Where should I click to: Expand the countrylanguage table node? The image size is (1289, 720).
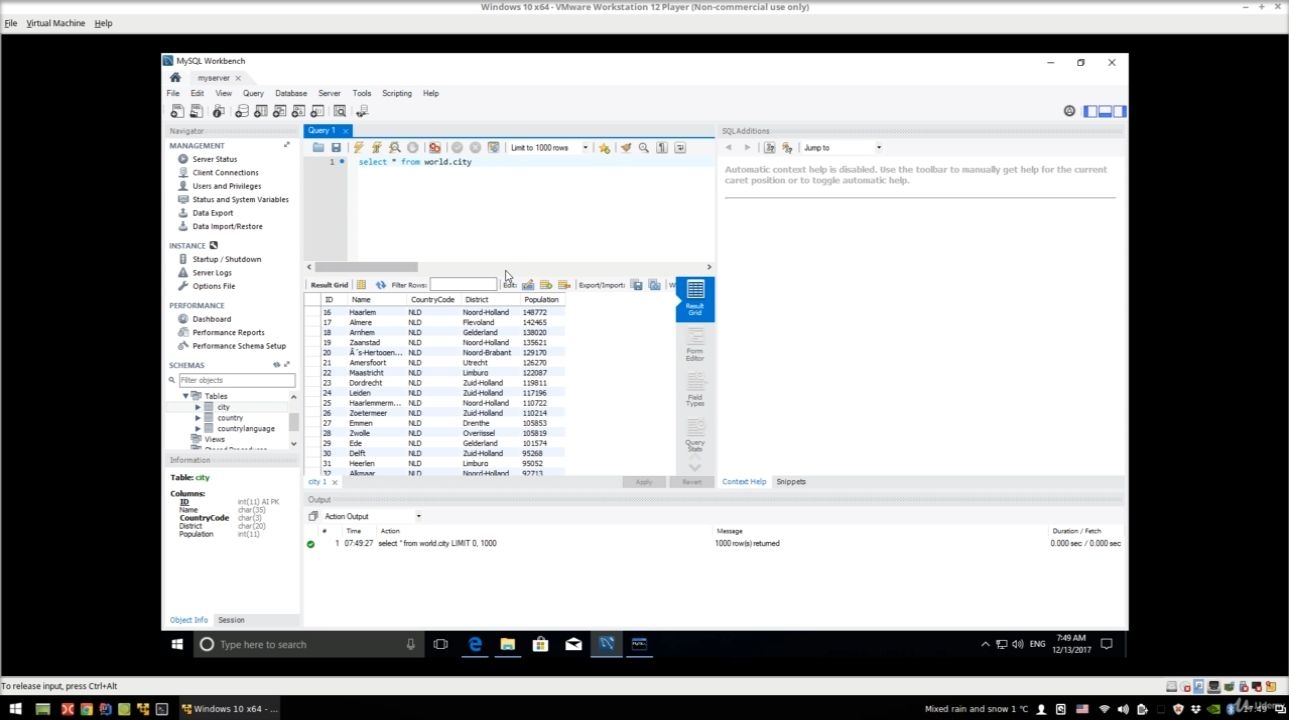pyautogui.click(x=198, y=429)
